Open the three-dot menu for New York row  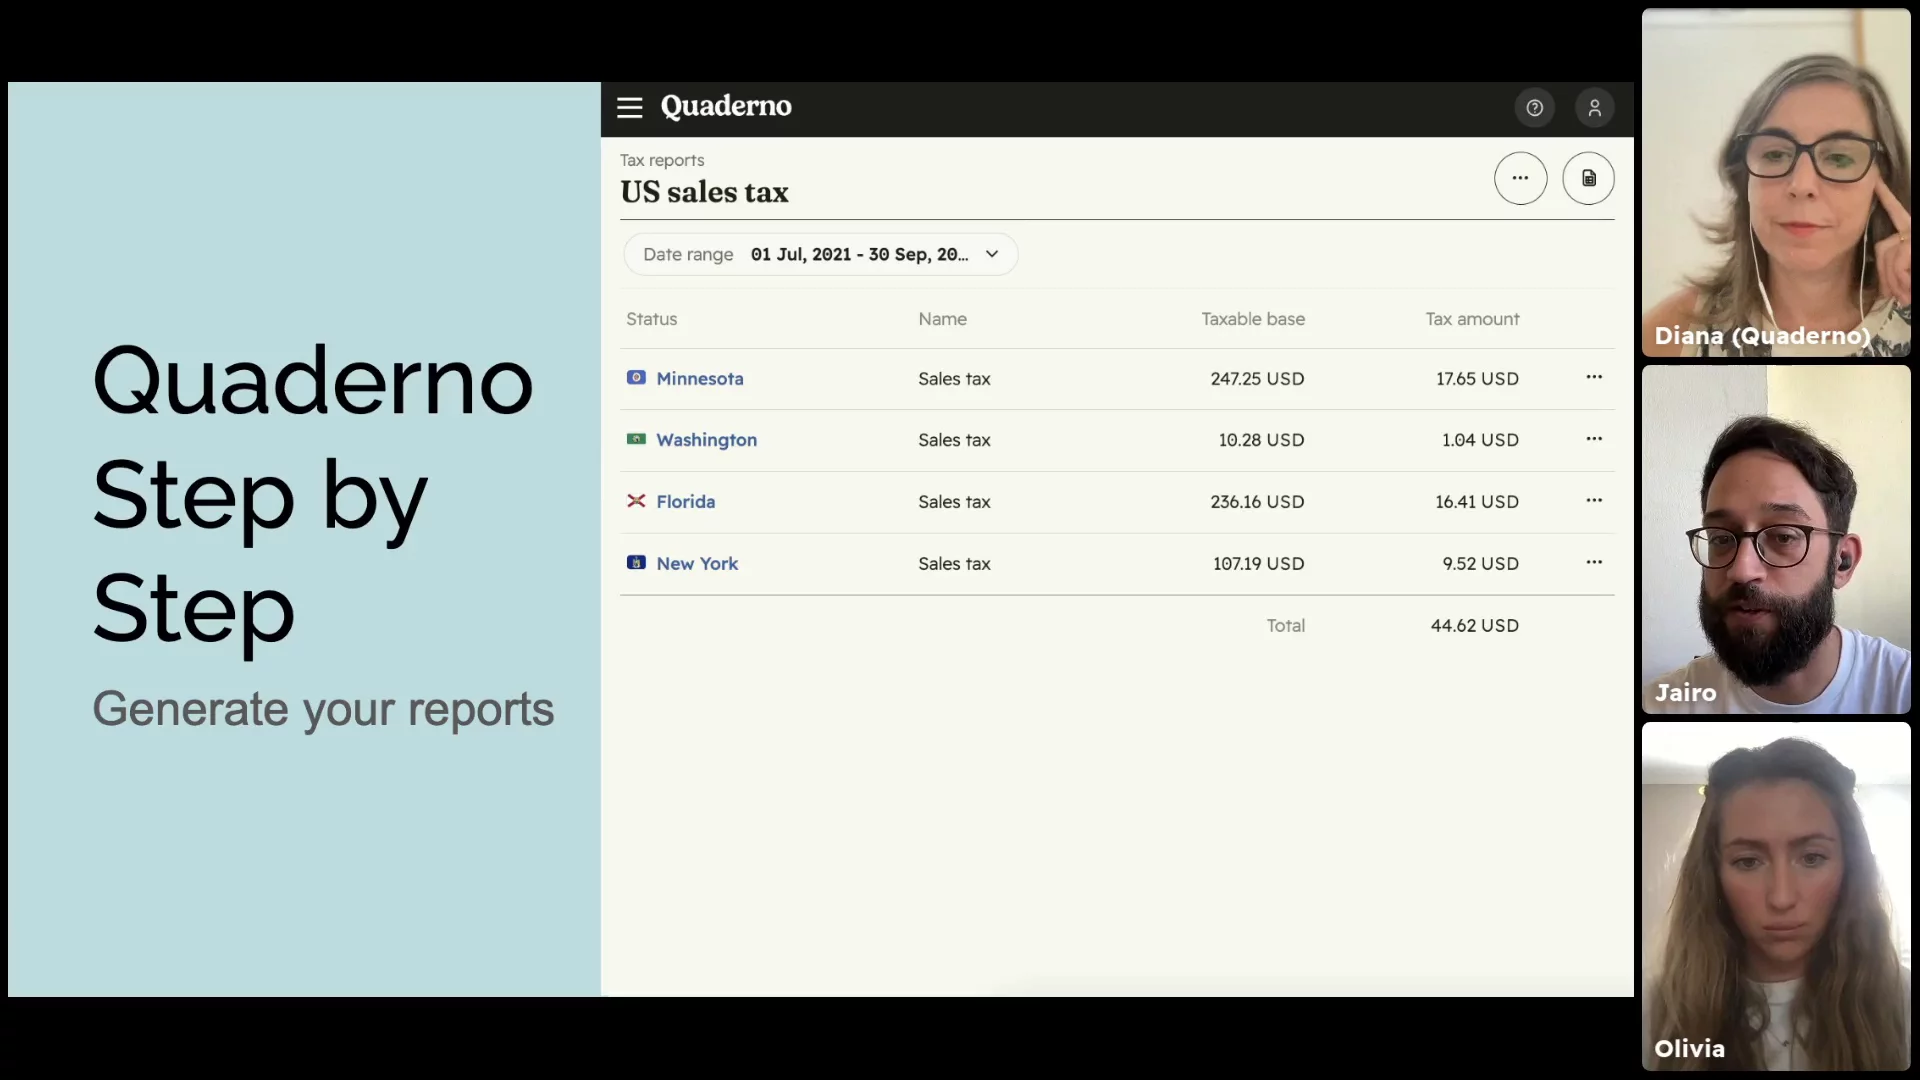1594,562
